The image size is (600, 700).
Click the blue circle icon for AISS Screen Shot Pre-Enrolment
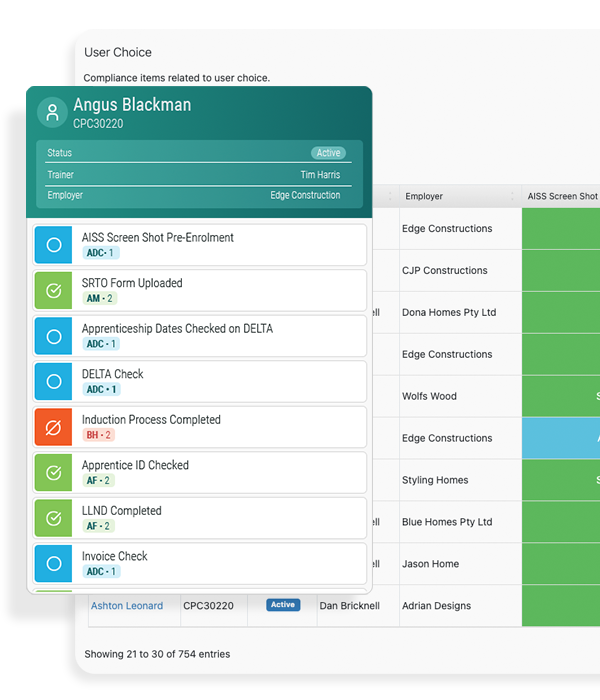54,245
